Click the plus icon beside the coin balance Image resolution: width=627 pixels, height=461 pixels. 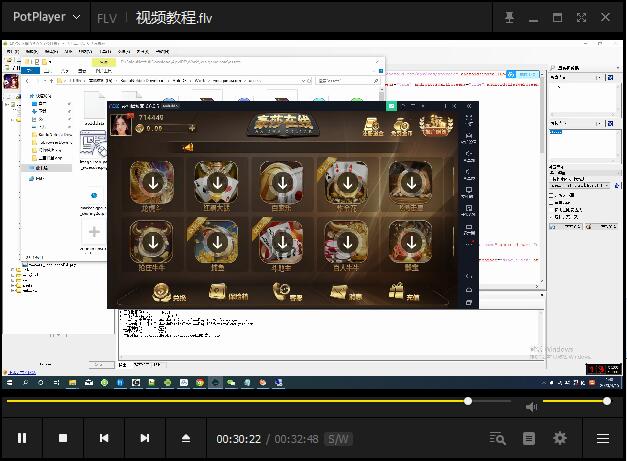pos(192,128)
